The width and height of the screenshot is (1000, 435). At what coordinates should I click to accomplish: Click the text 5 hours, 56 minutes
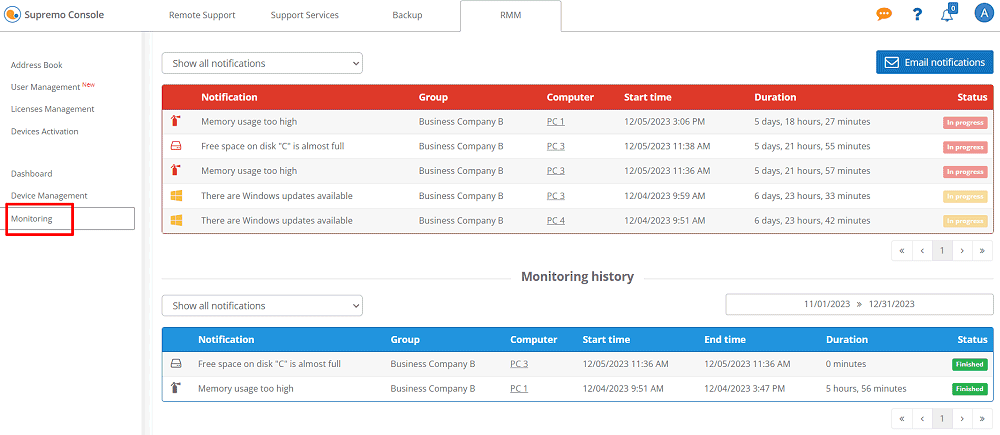pyautogui.click(x=865, y=388)
